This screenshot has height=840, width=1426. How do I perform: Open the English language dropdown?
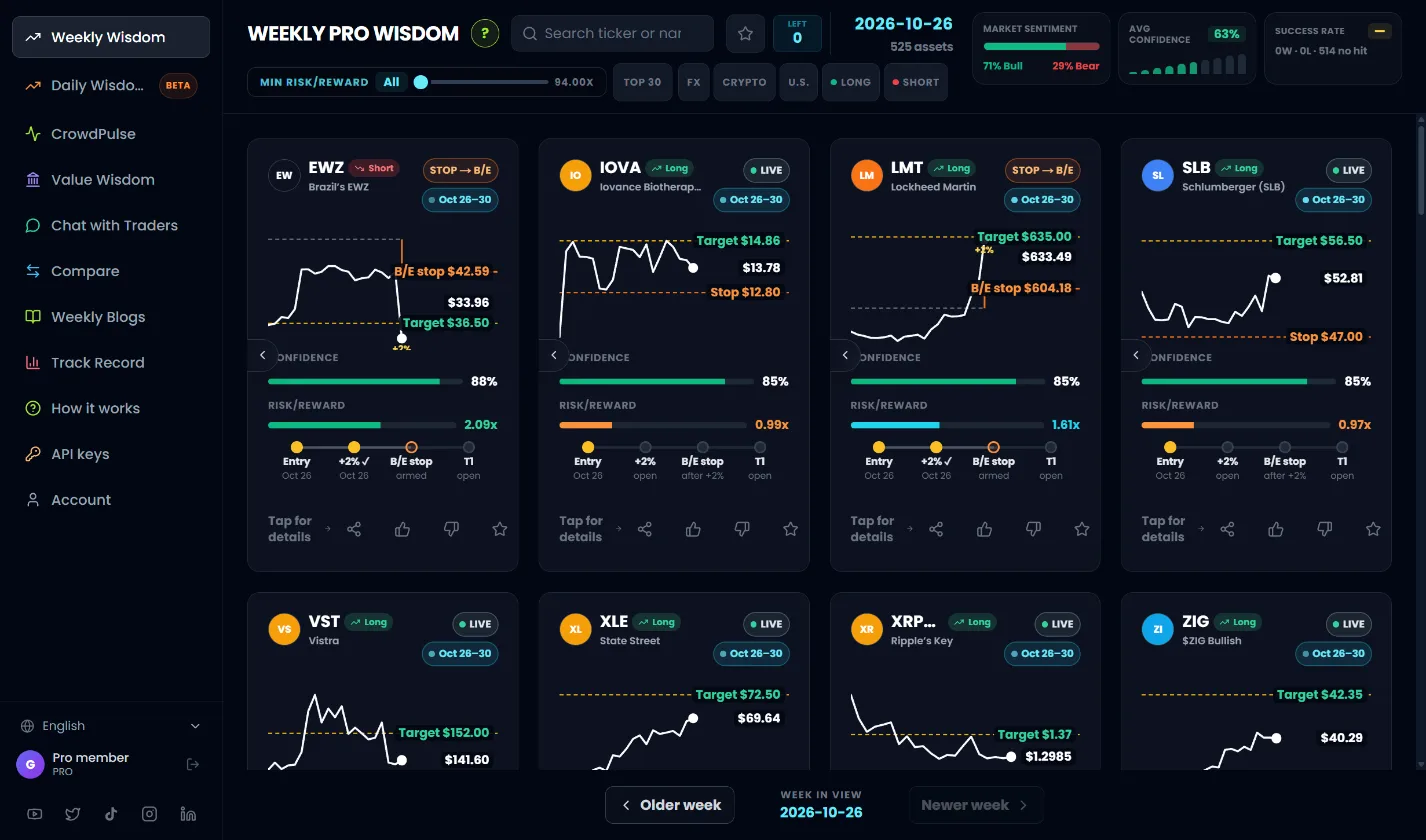(111, 726)
